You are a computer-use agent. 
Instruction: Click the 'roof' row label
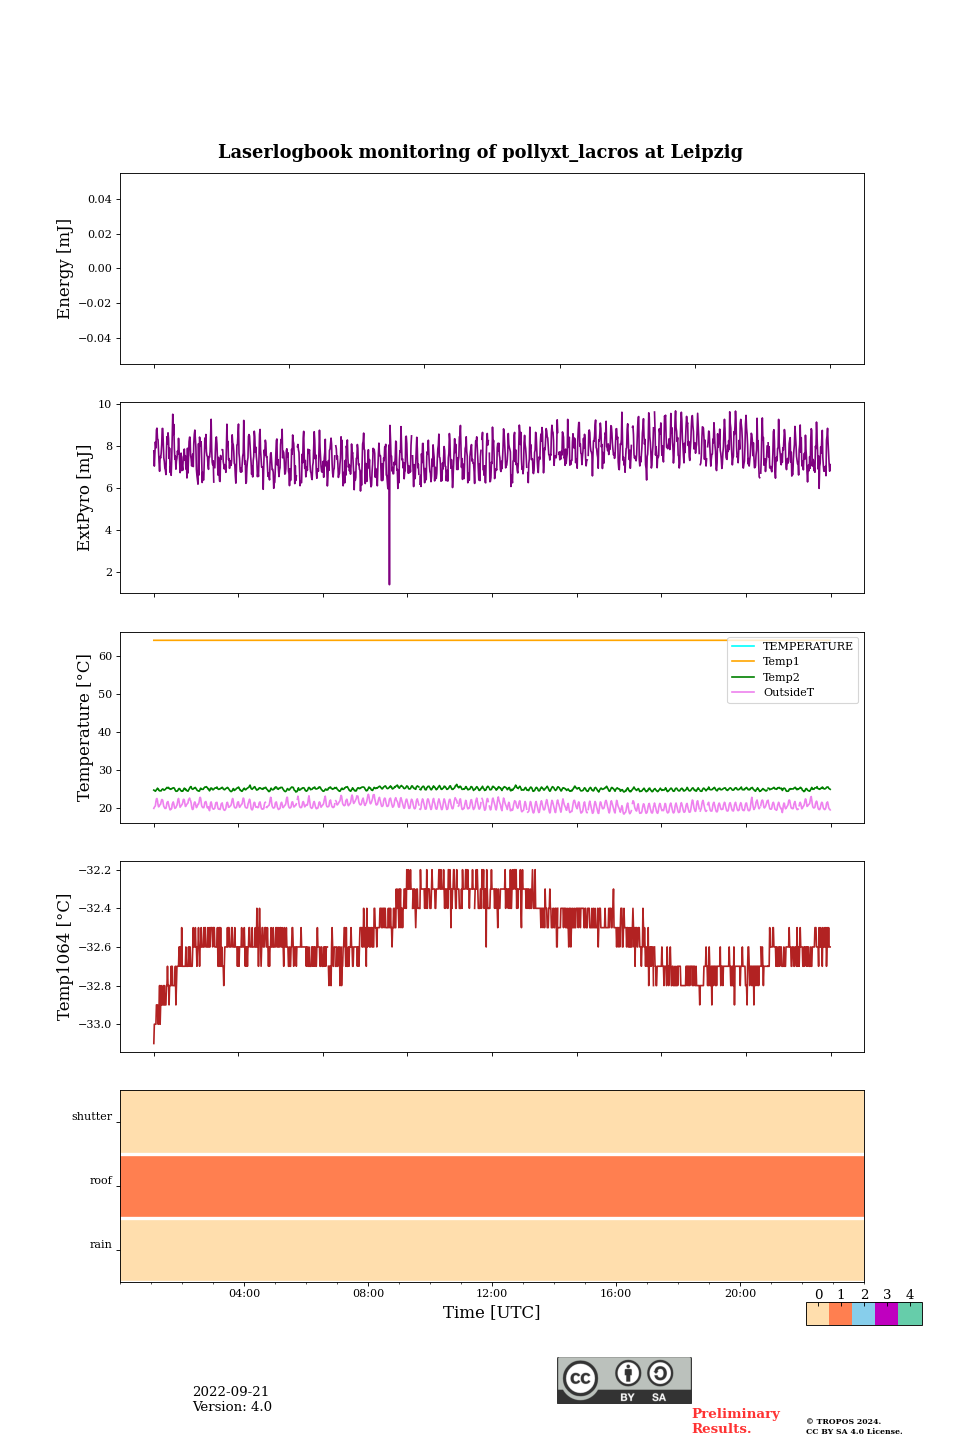tap(101, 1181)
